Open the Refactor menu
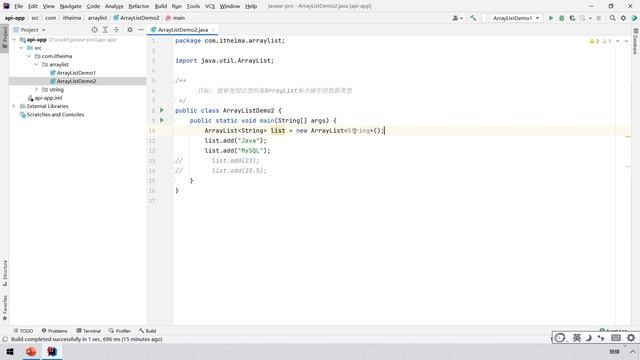 pyautogui.click(x=139, y=6)
